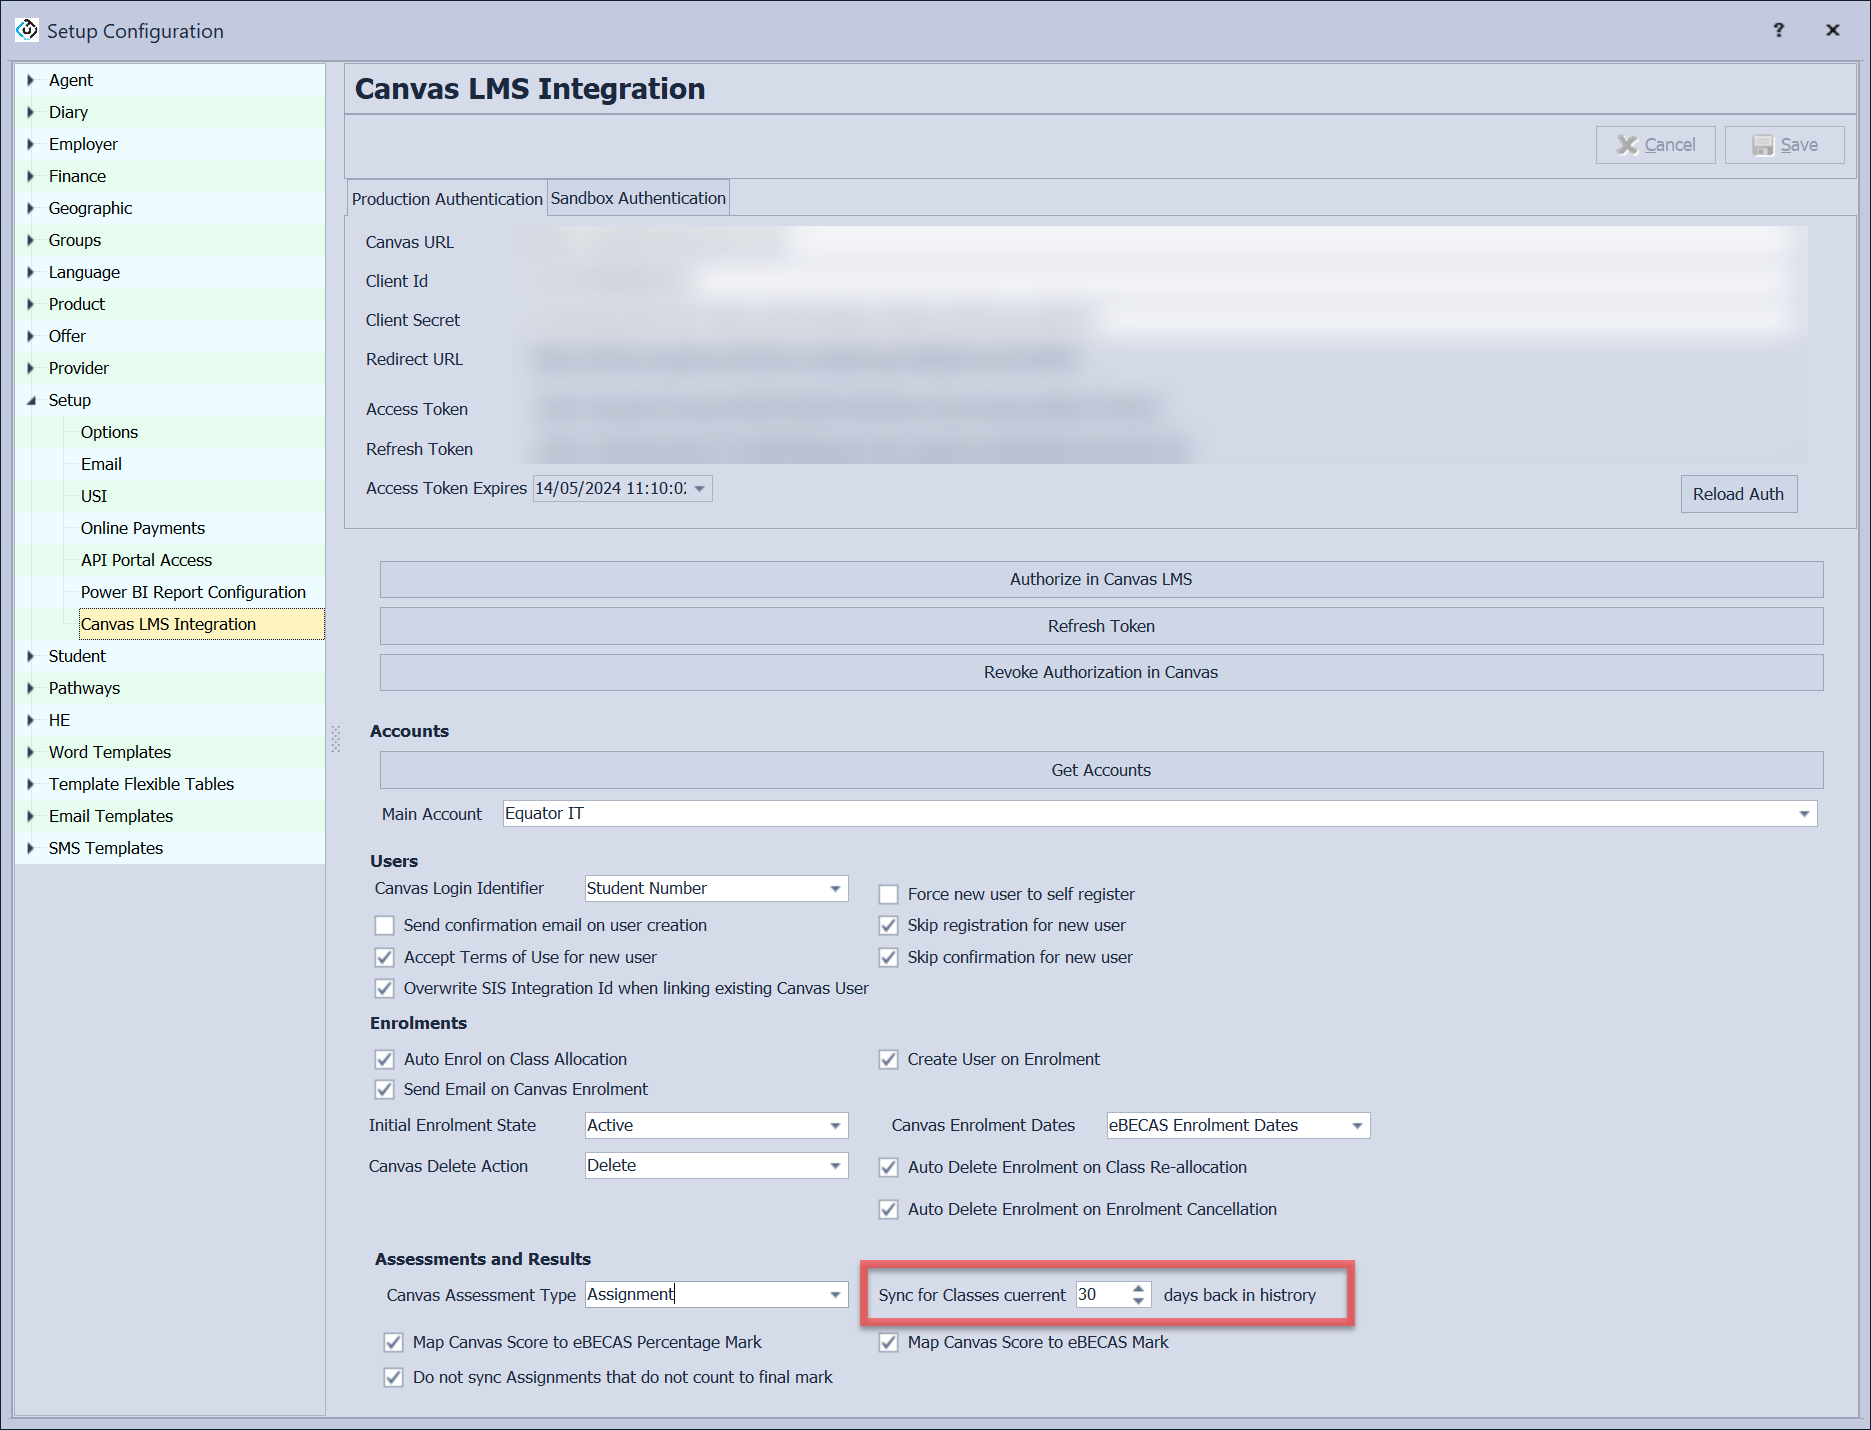Select API Portal Access in the tree
Viewport: 1871px width, 1430px height.
tap(146, 560)
